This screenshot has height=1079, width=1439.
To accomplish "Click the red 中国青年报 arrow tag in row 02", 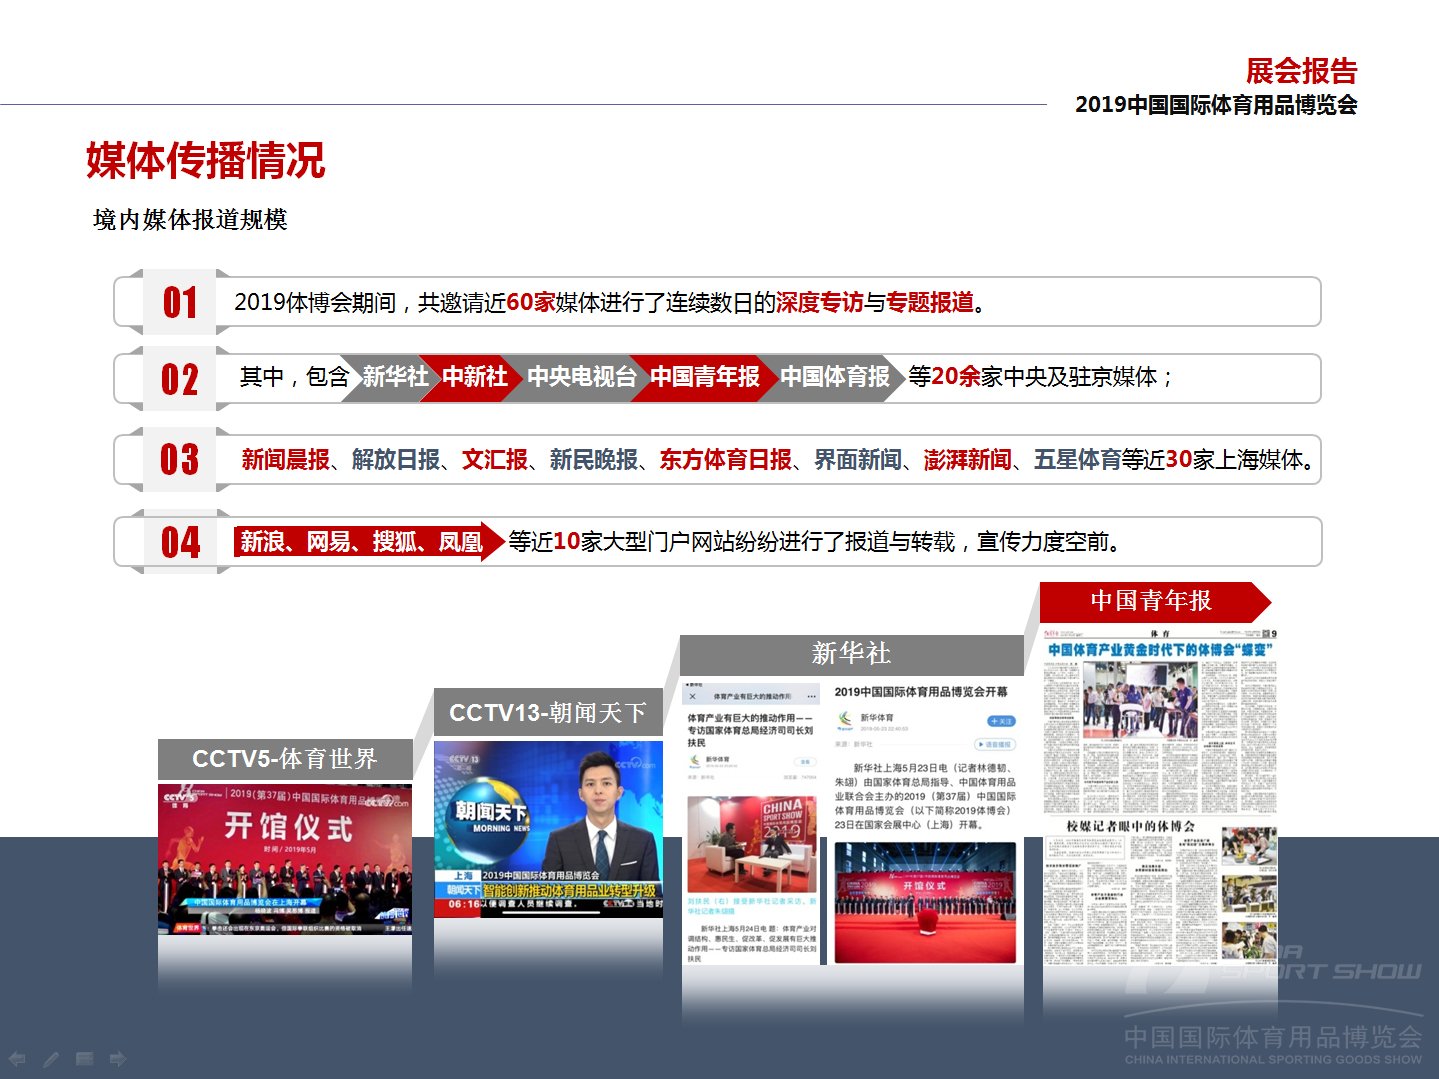I will point(703,377).
